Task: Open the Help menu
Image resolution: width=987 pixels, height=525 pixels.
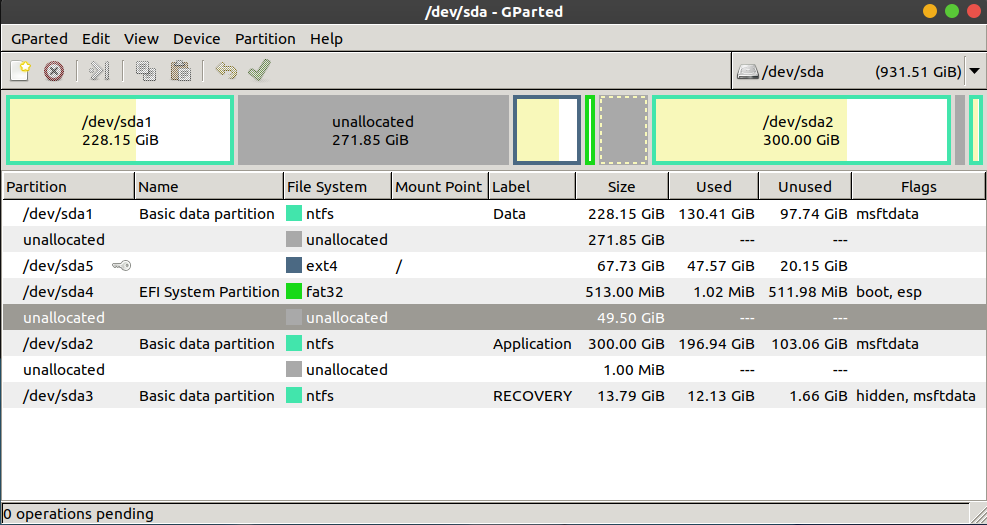Action: click(326, 39)
